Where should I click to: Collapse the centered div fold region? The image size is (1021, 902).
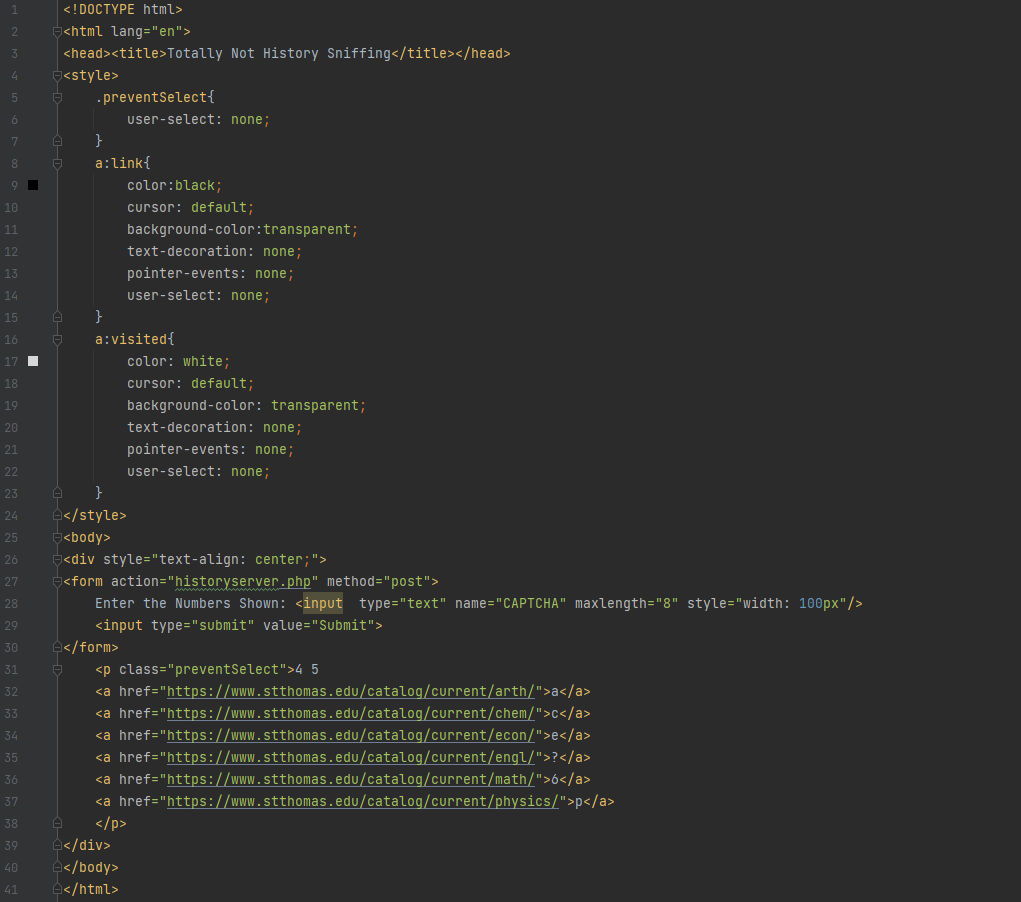click(x=57, y=559)
